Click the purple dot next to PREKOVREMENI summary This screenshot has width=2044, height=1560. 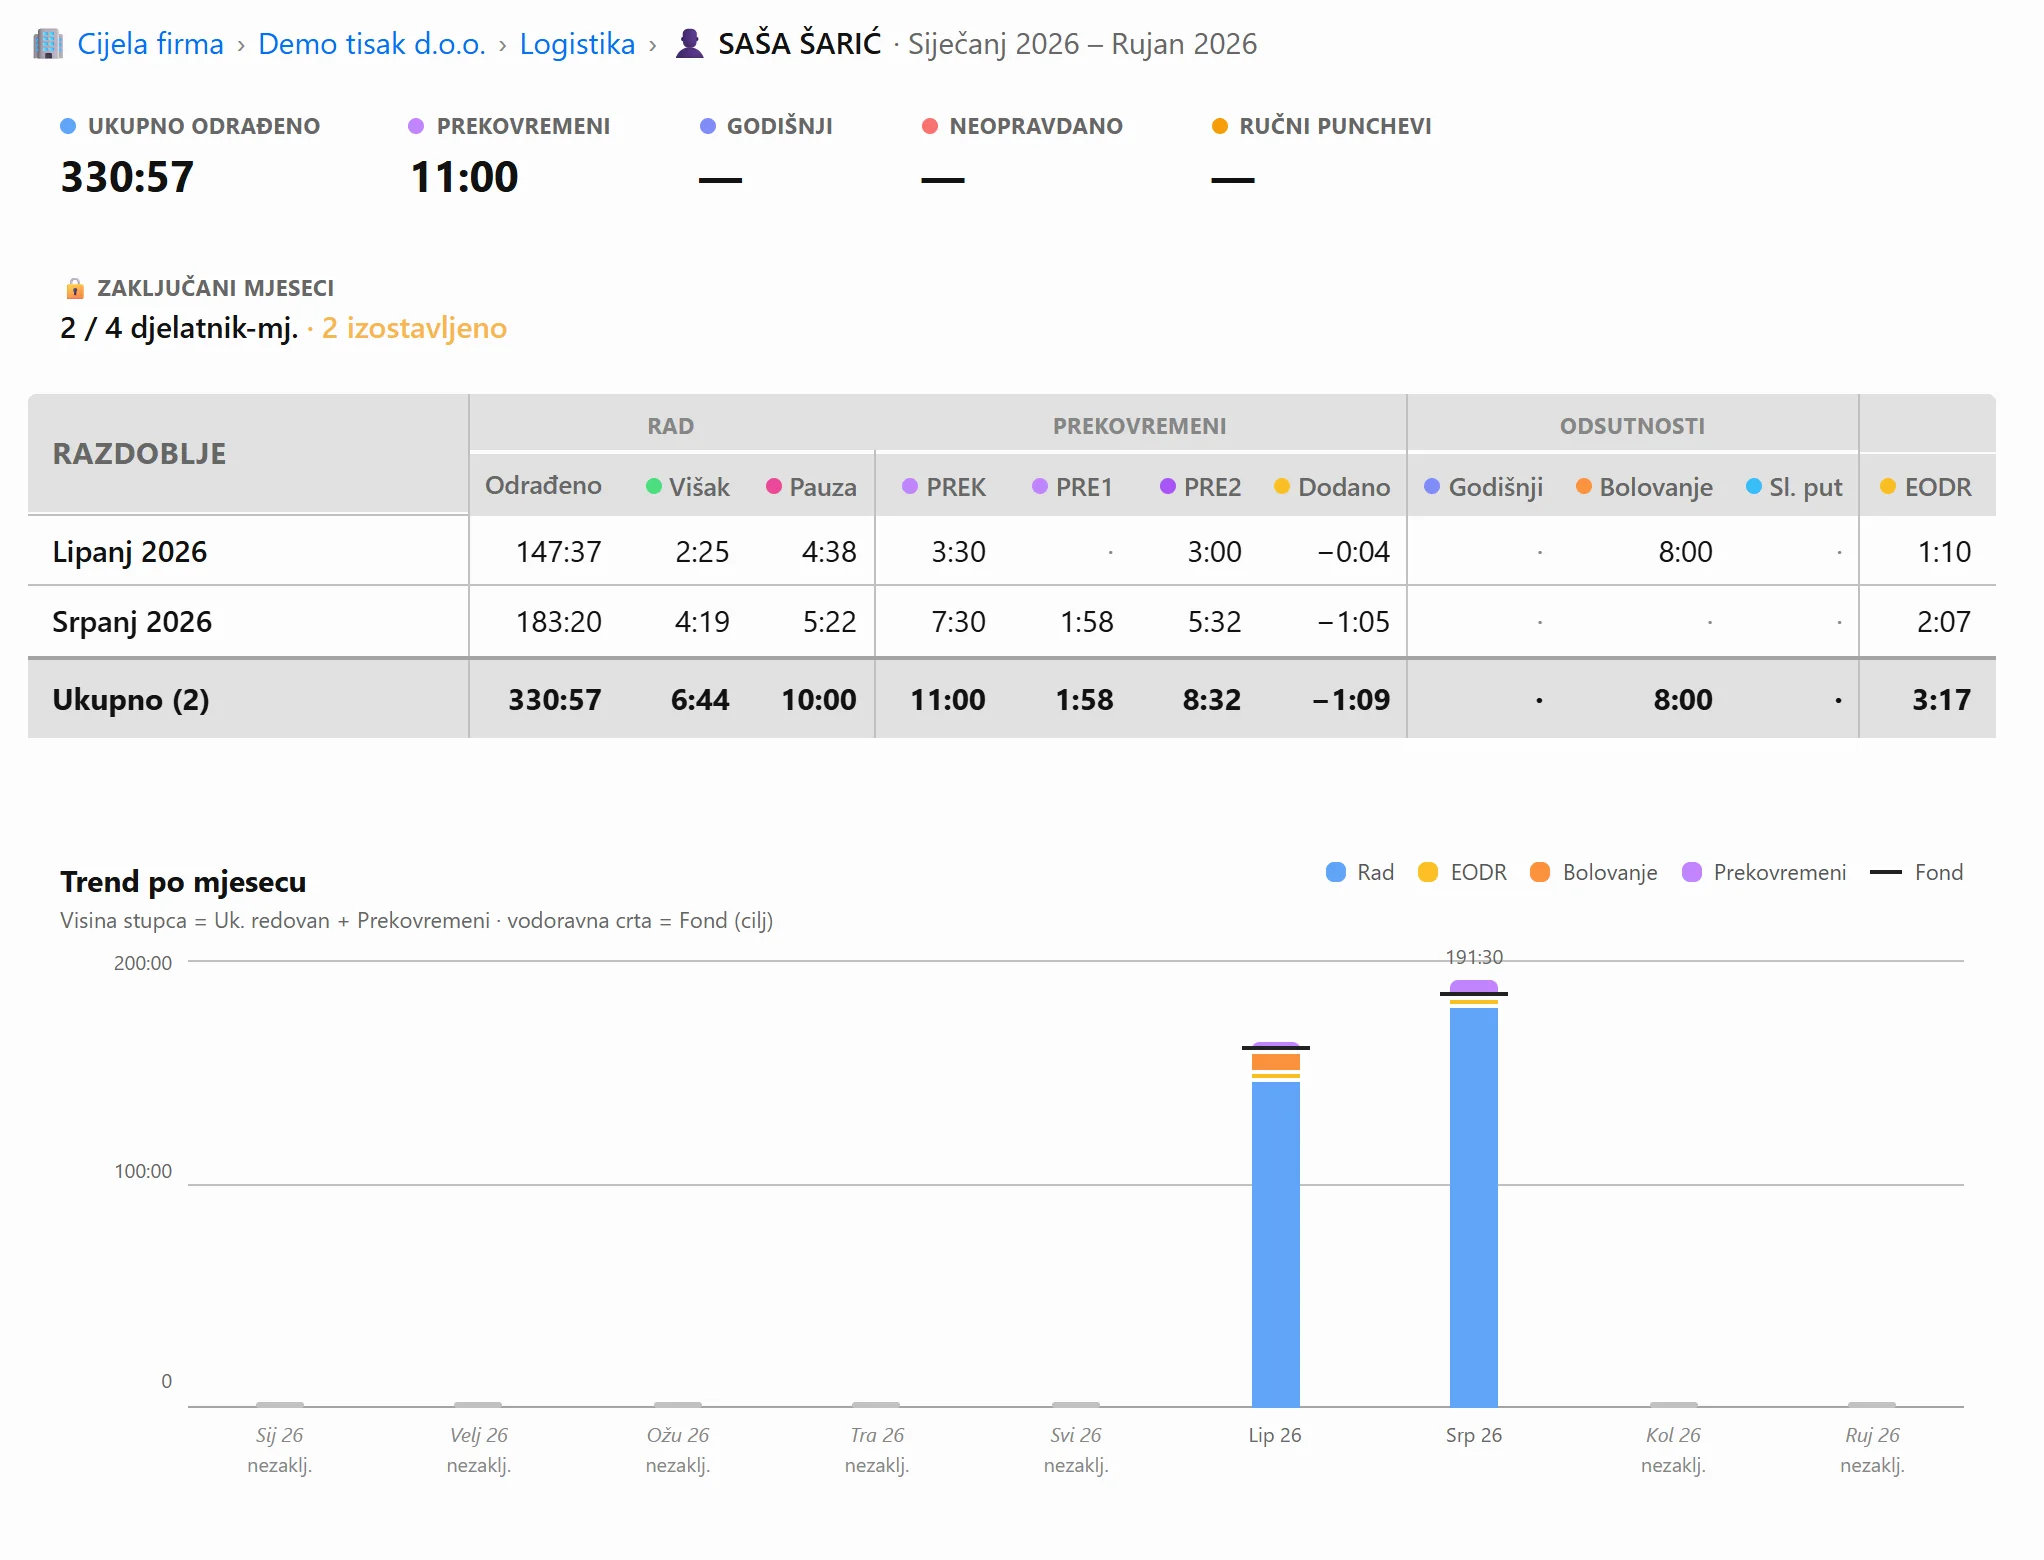point(416,126)
